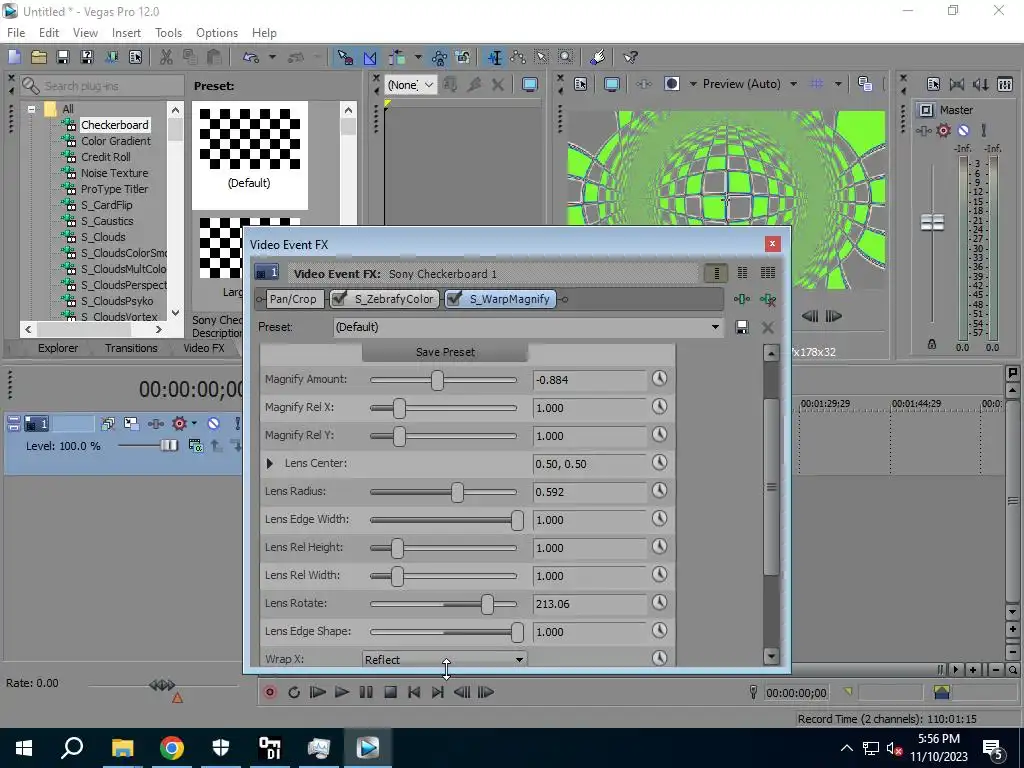Close the Video Event FX window

pos(772,244)
